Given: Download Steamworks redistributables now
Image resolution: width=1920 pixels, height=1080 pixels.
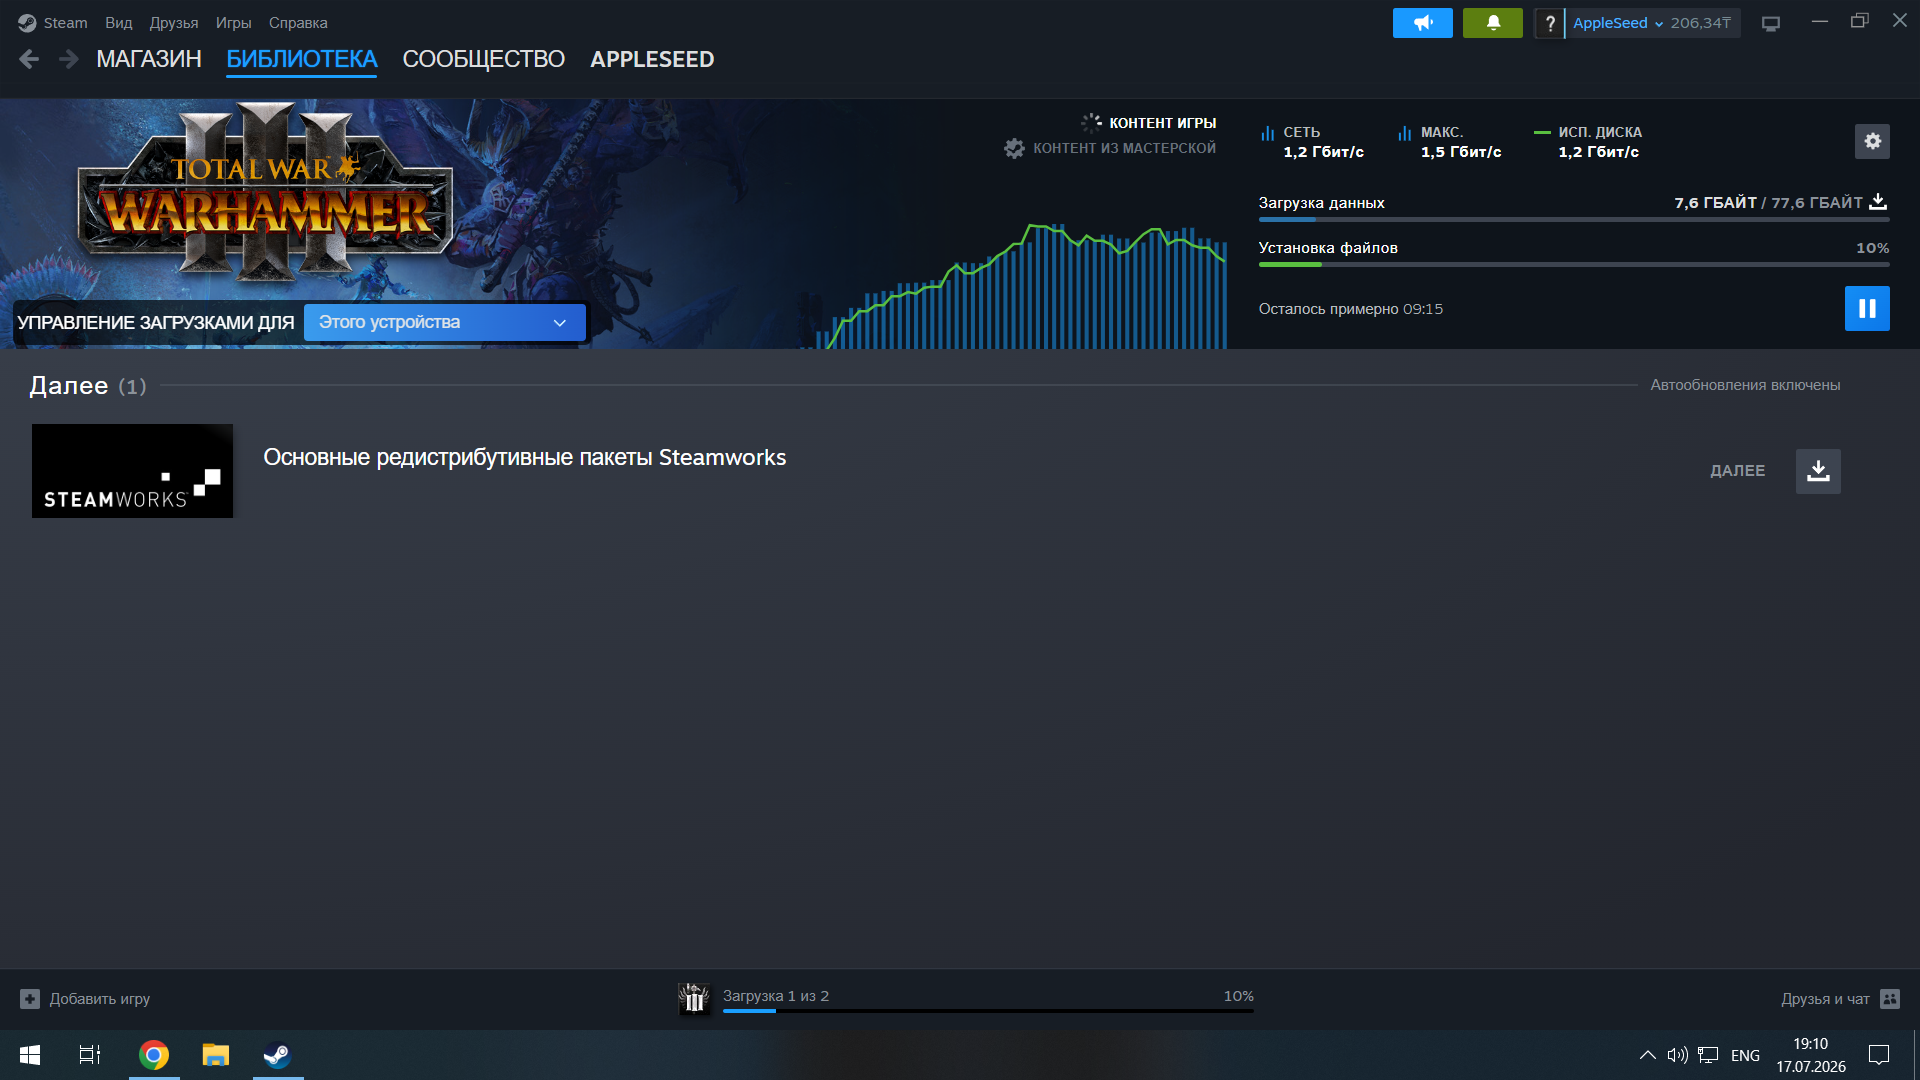Looking at the screenshot, I should click(x=1818, y=471).
